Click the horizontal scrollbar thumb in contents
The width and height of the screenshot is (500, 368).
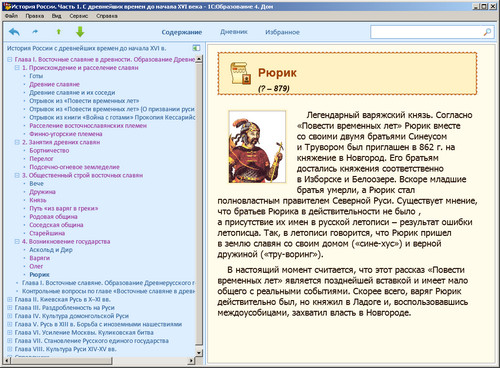tap(61, 361)
